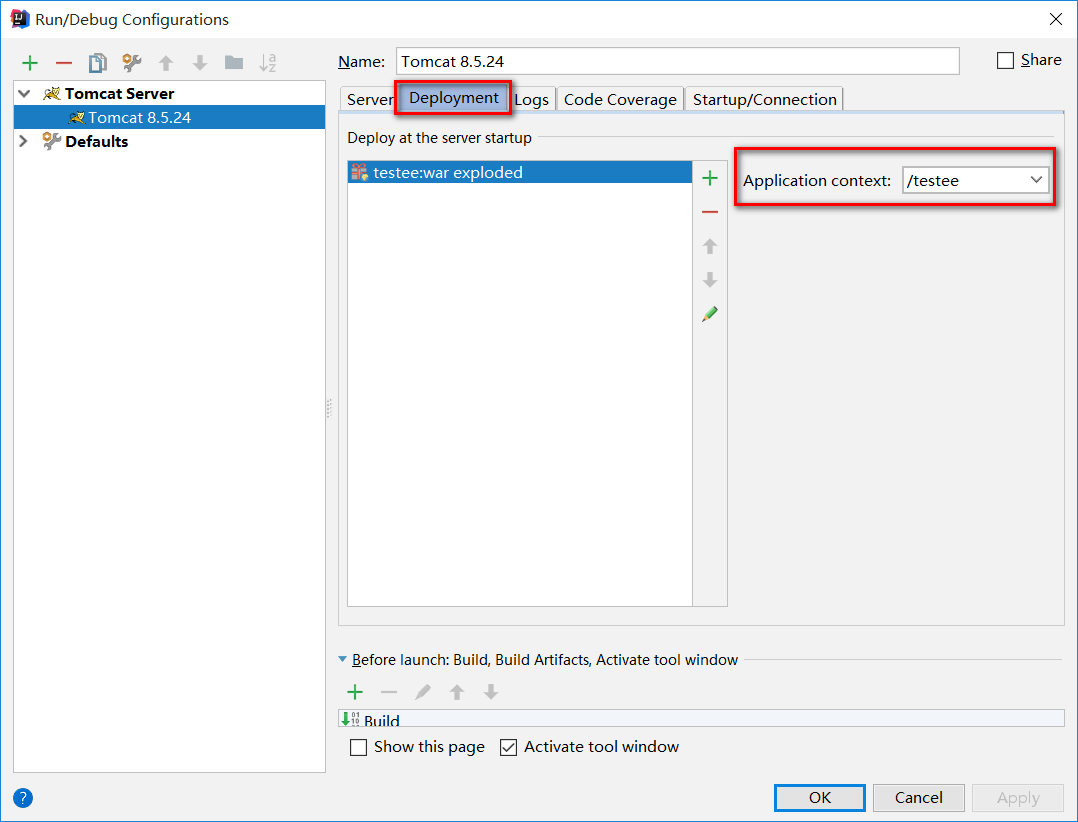
Task: Click the Apply button
Action: (x=1018, y=797)
